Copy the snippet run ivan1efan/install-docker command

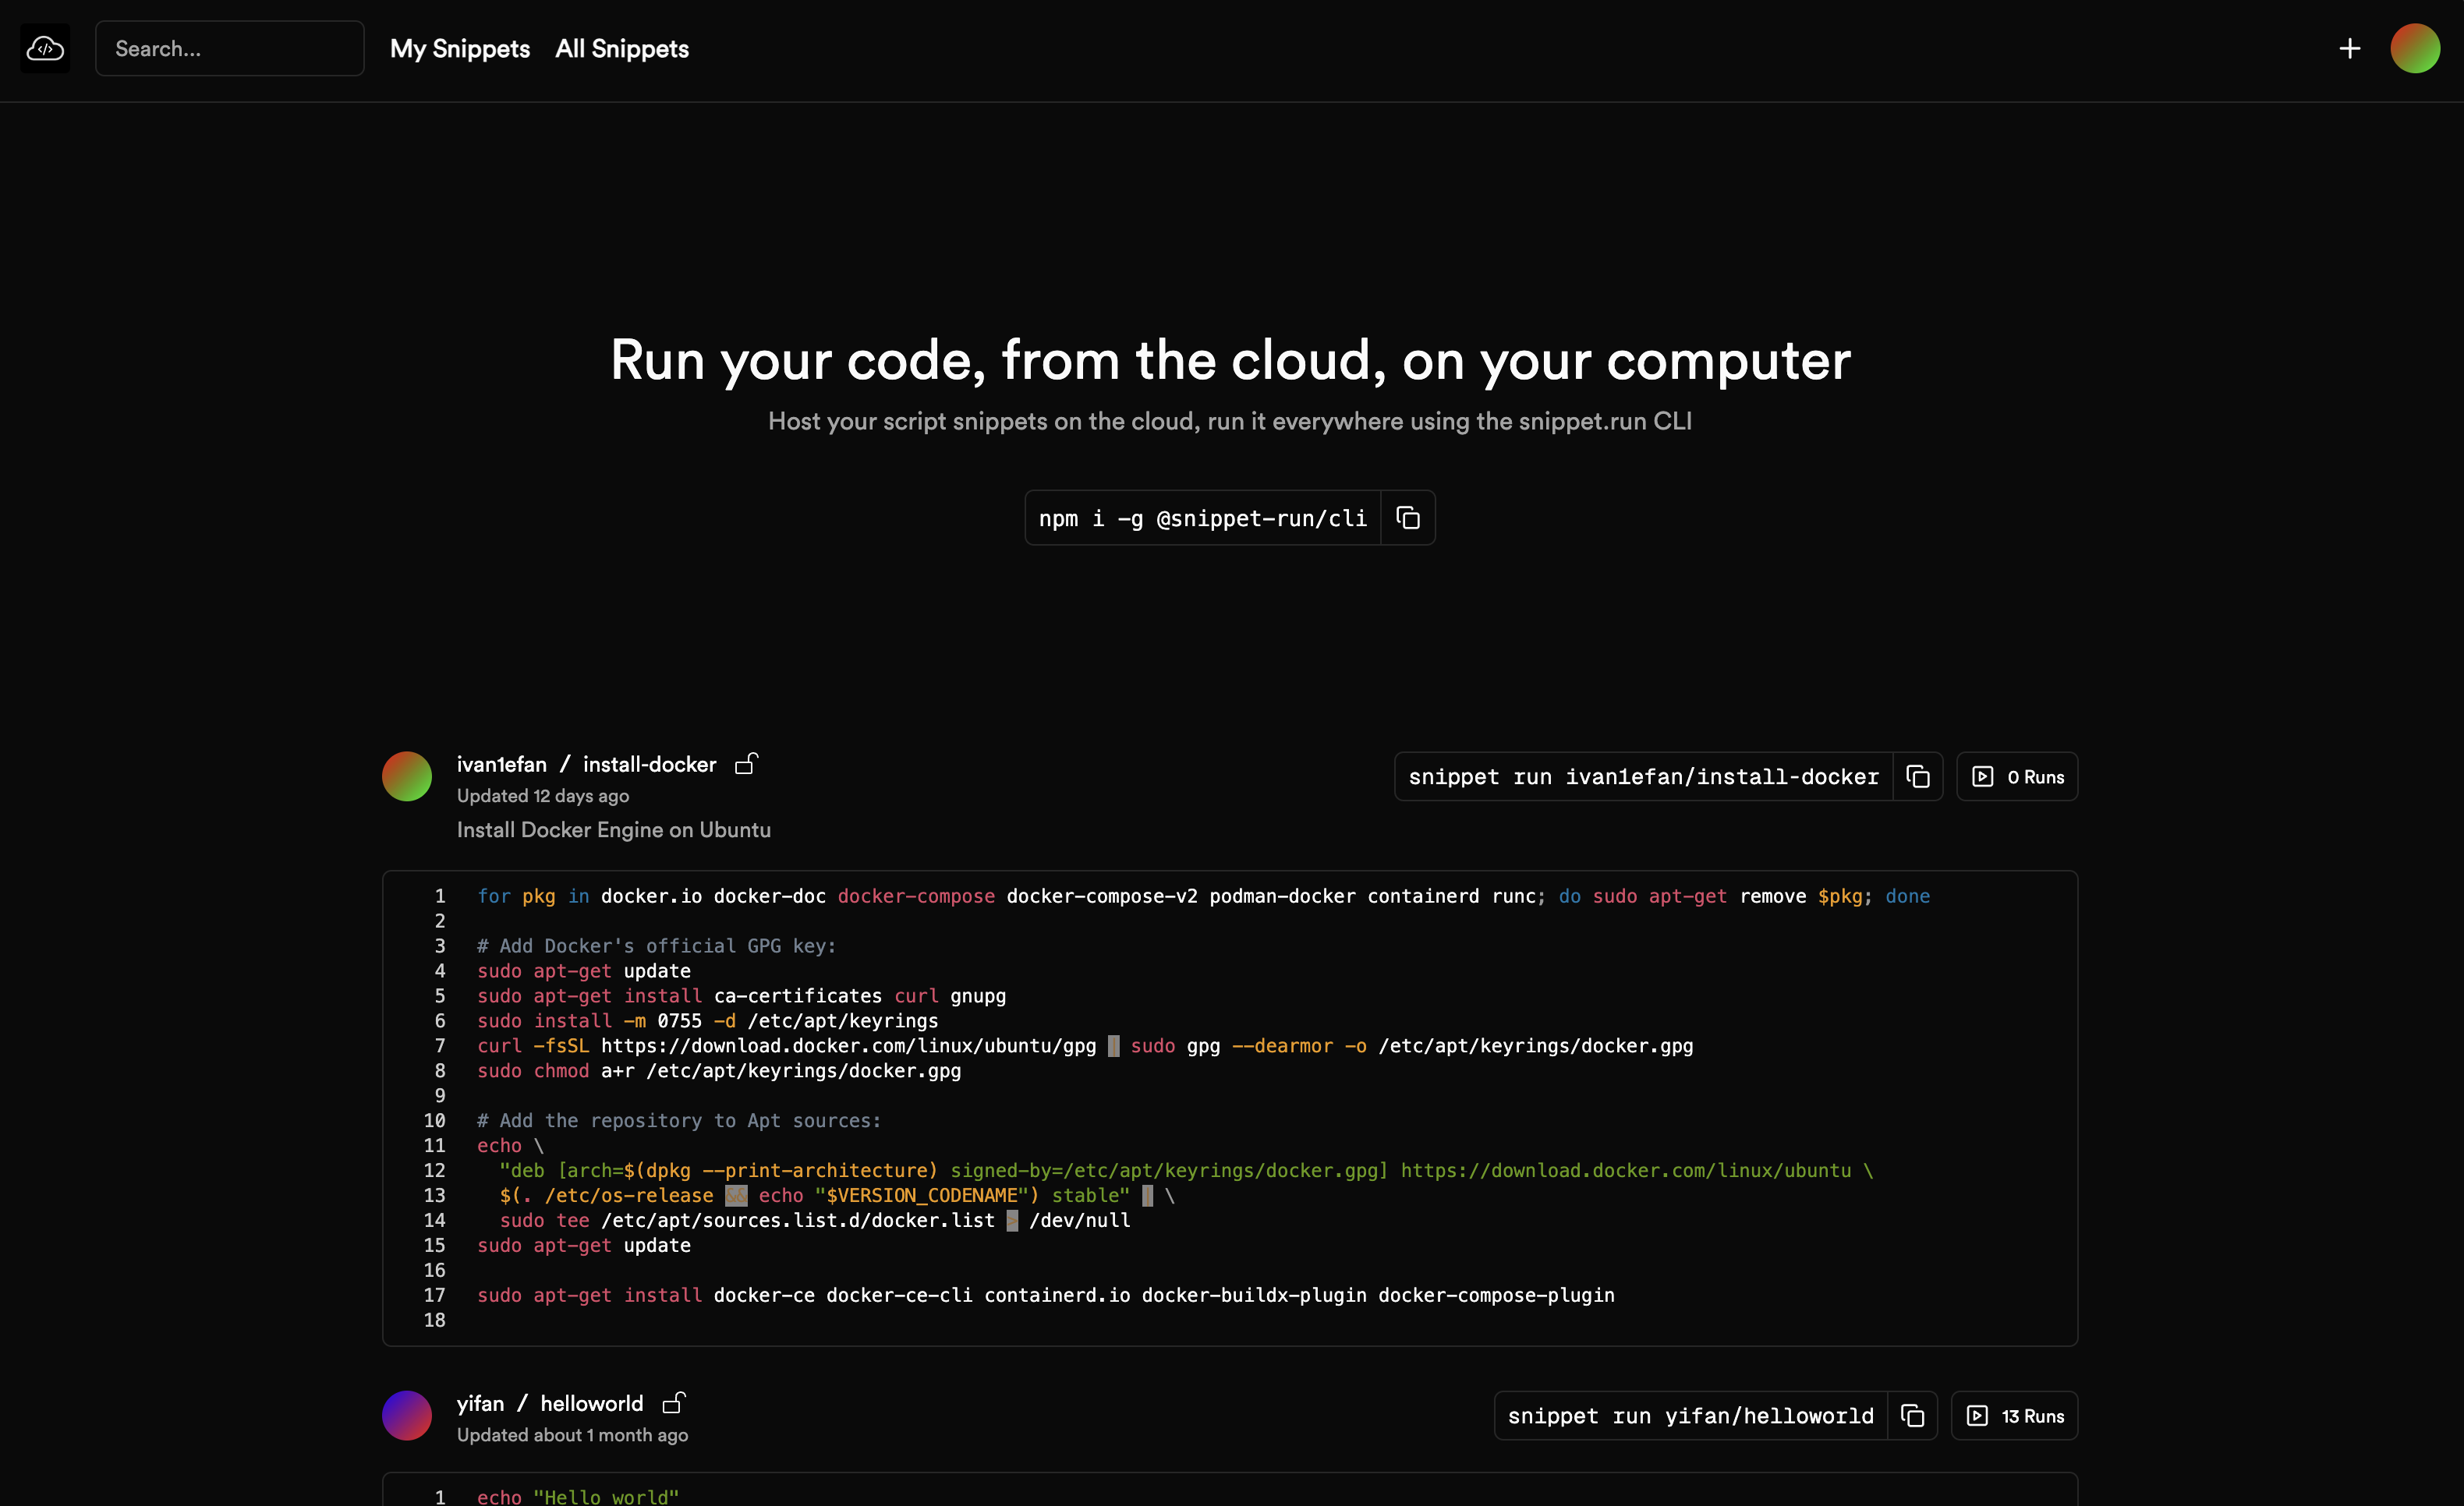pyautogui.click(x=1917, y=776)
